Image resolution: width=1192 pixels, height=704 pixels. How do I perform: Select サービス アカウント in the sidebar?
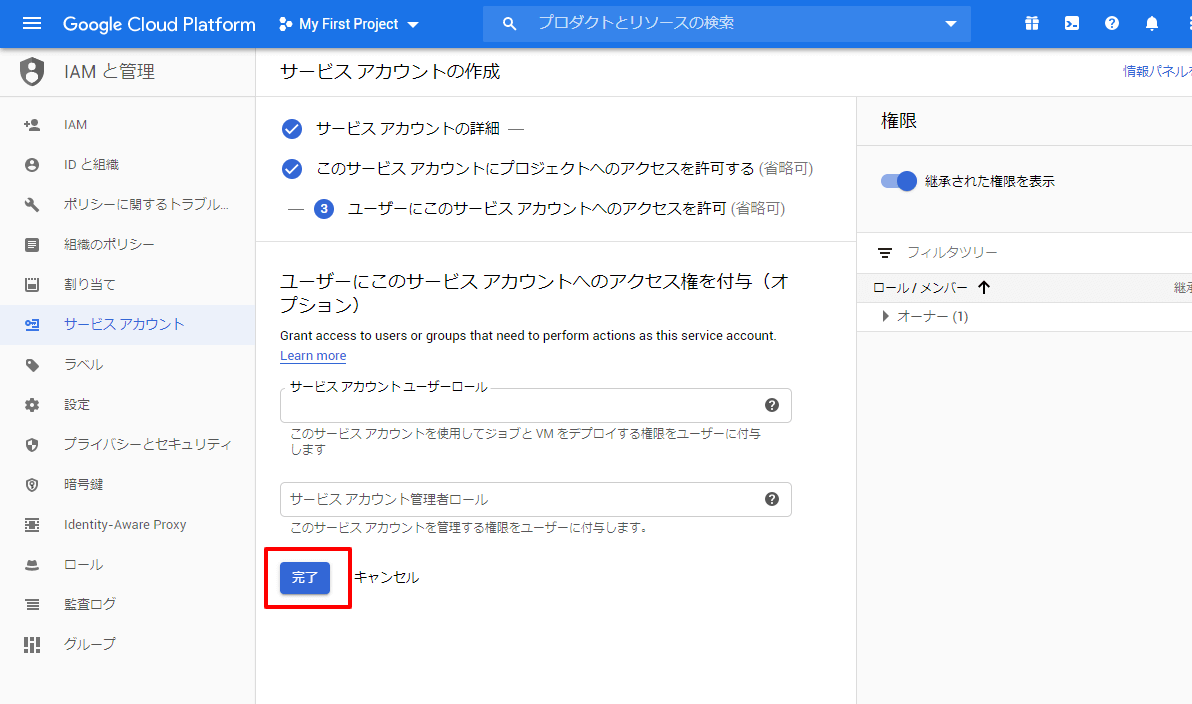point(110,324)
